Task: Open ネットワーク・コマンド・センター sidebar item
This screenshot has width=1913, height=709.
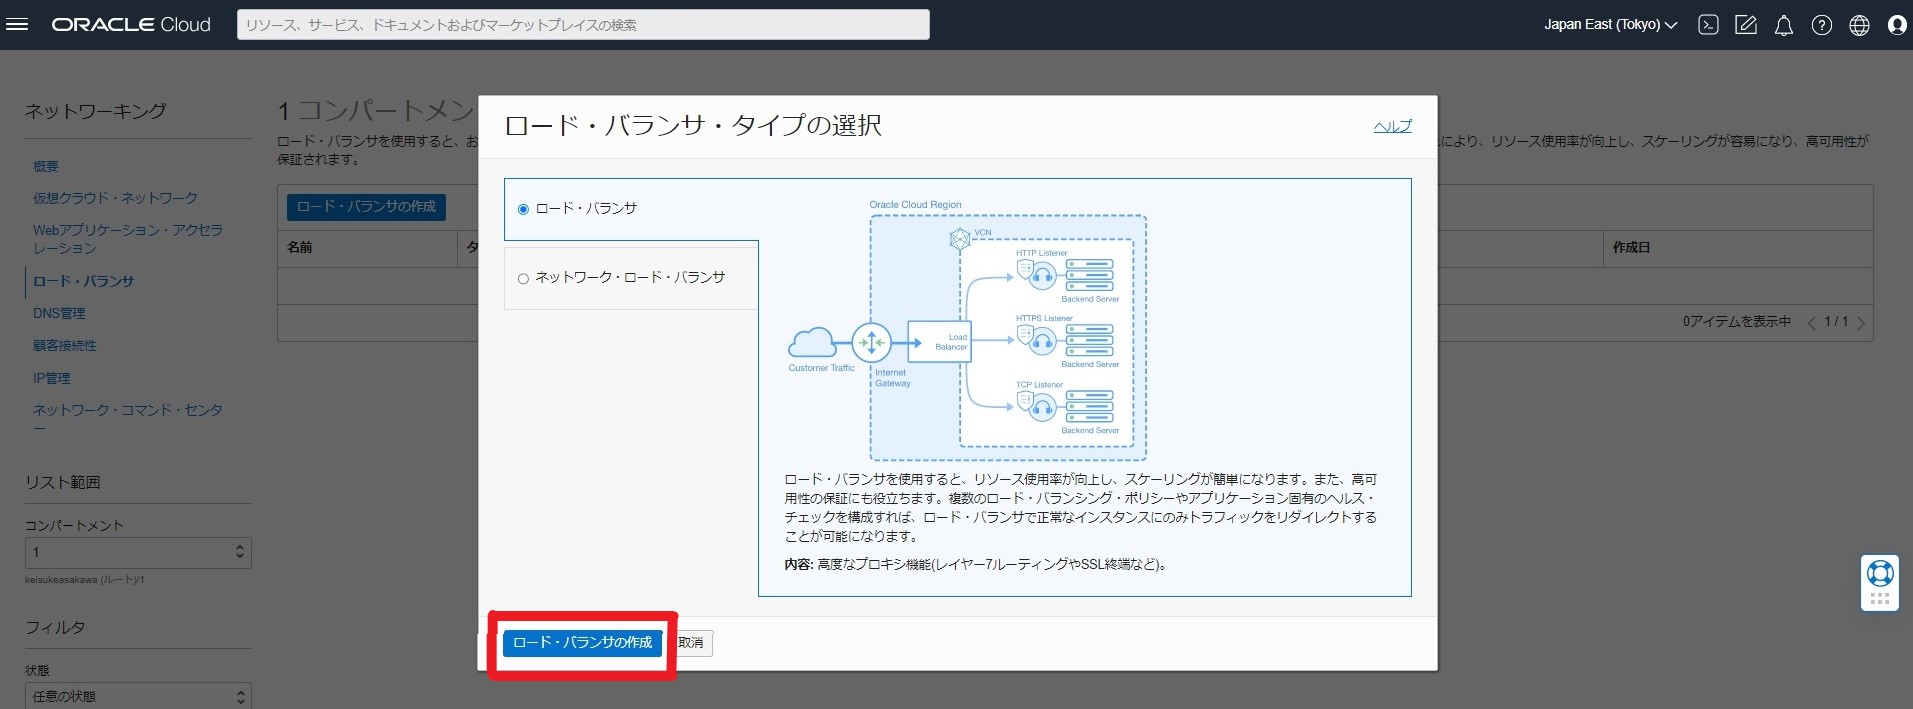Action: 128,418
